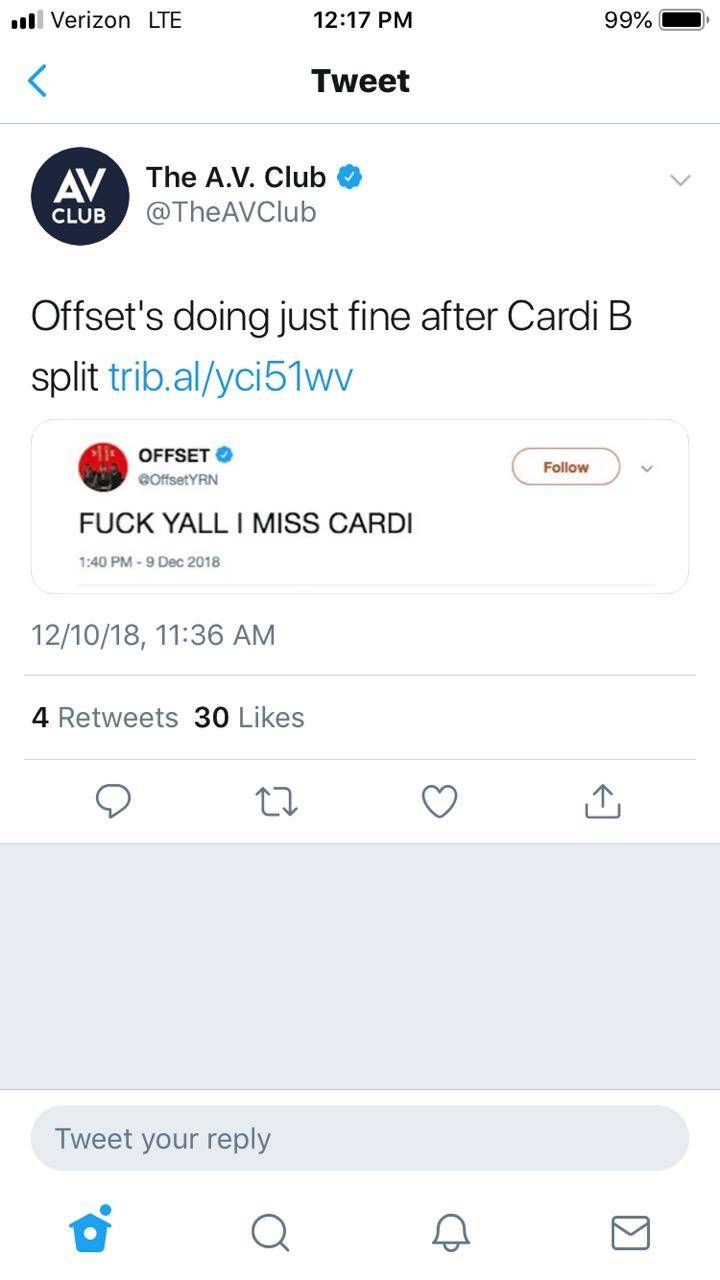Screen dimensions: 720x1280
Task: Open the Messages envelope tab
Action: click(630, 1232)
